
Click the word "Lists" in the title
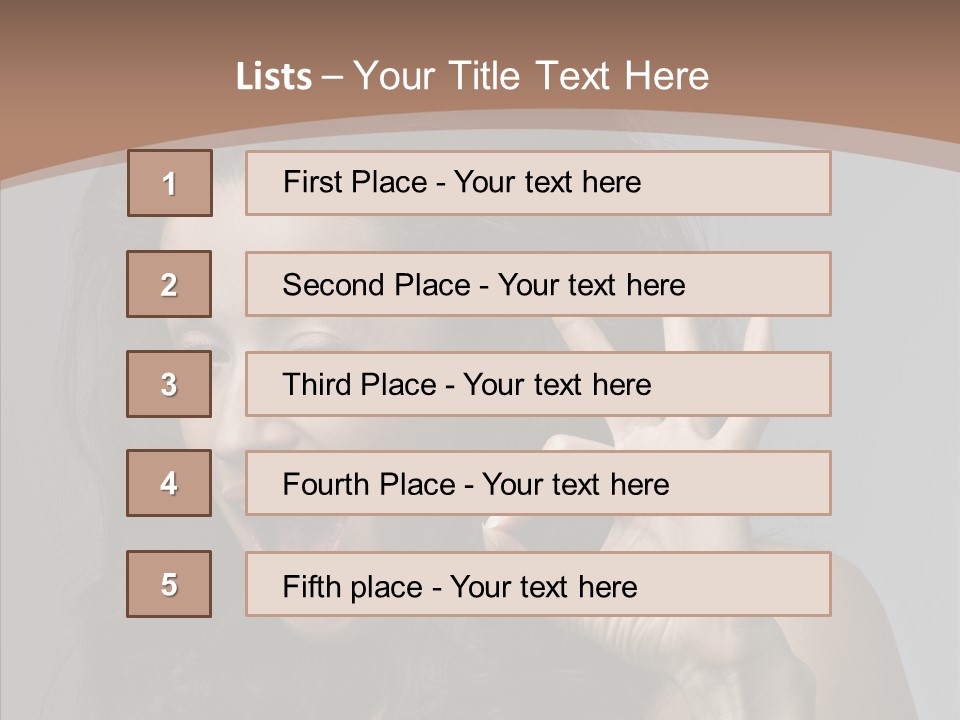tap(273, 77)
